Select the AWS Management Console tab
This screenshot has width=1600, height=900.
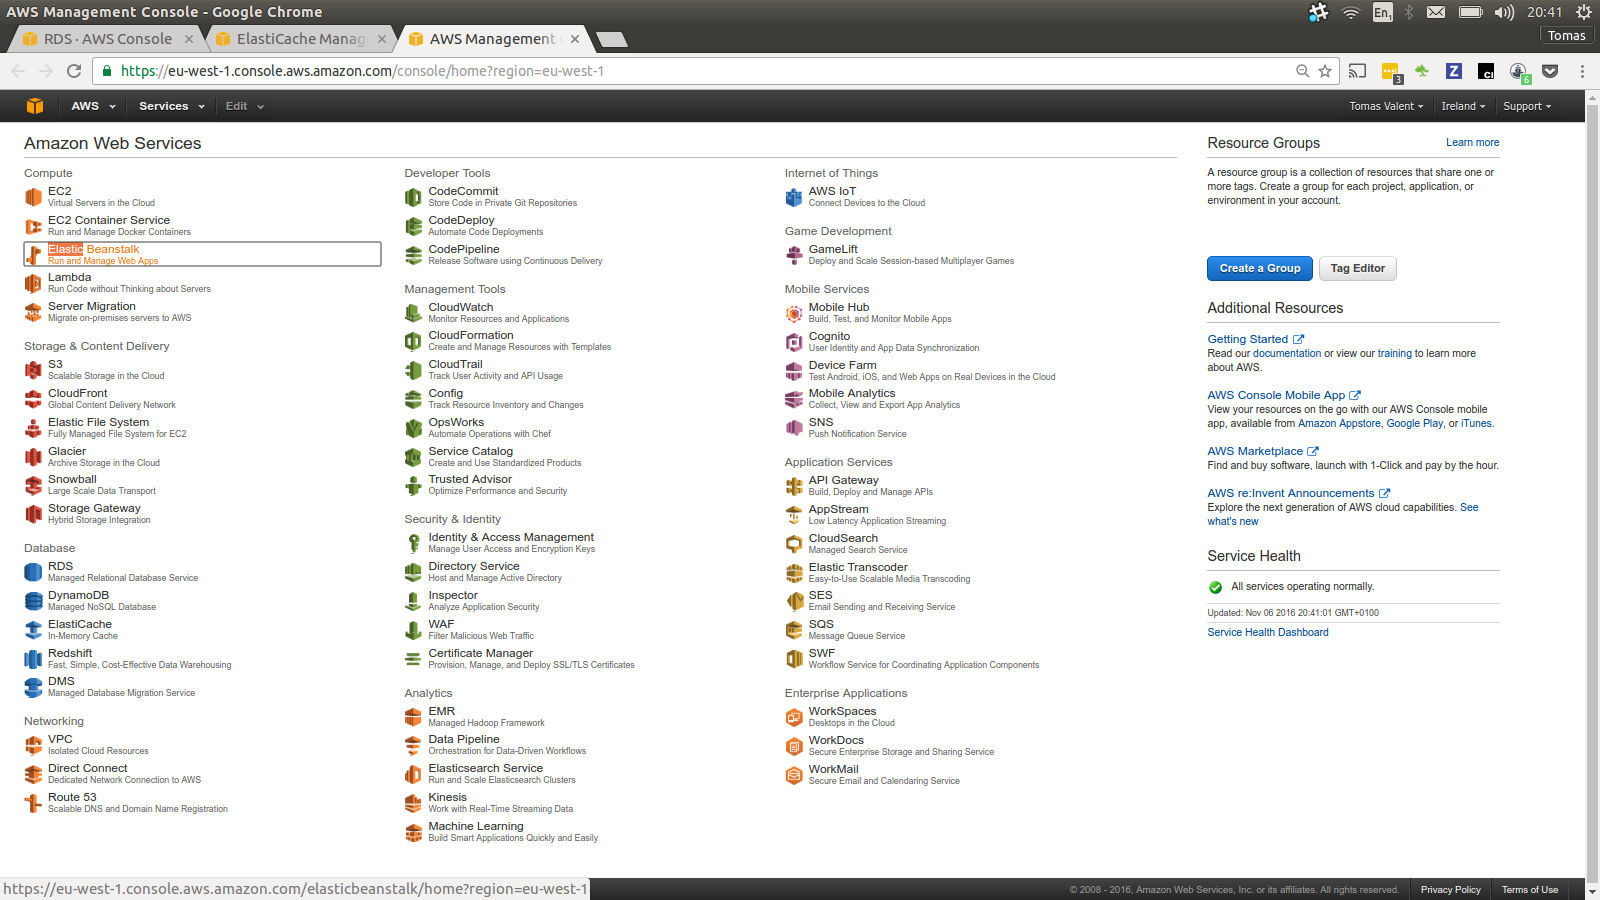coord(492,39)
